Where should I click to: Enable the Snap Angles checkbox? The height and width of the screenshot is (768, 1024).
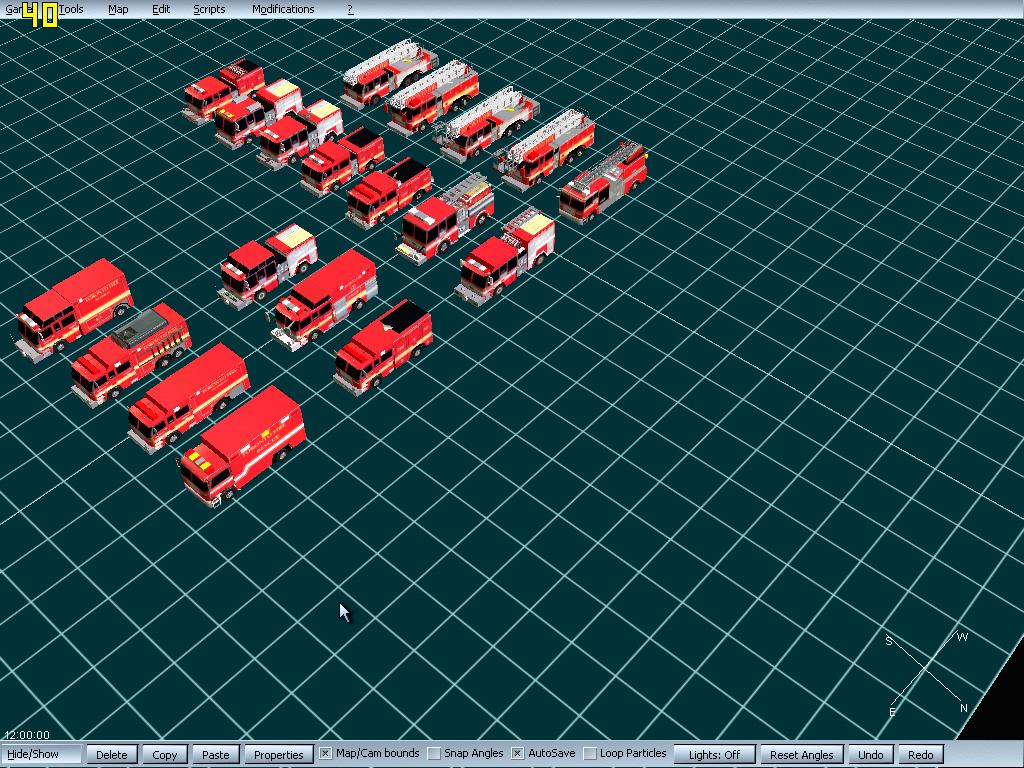pyautogui.click(x=434, y=754)
